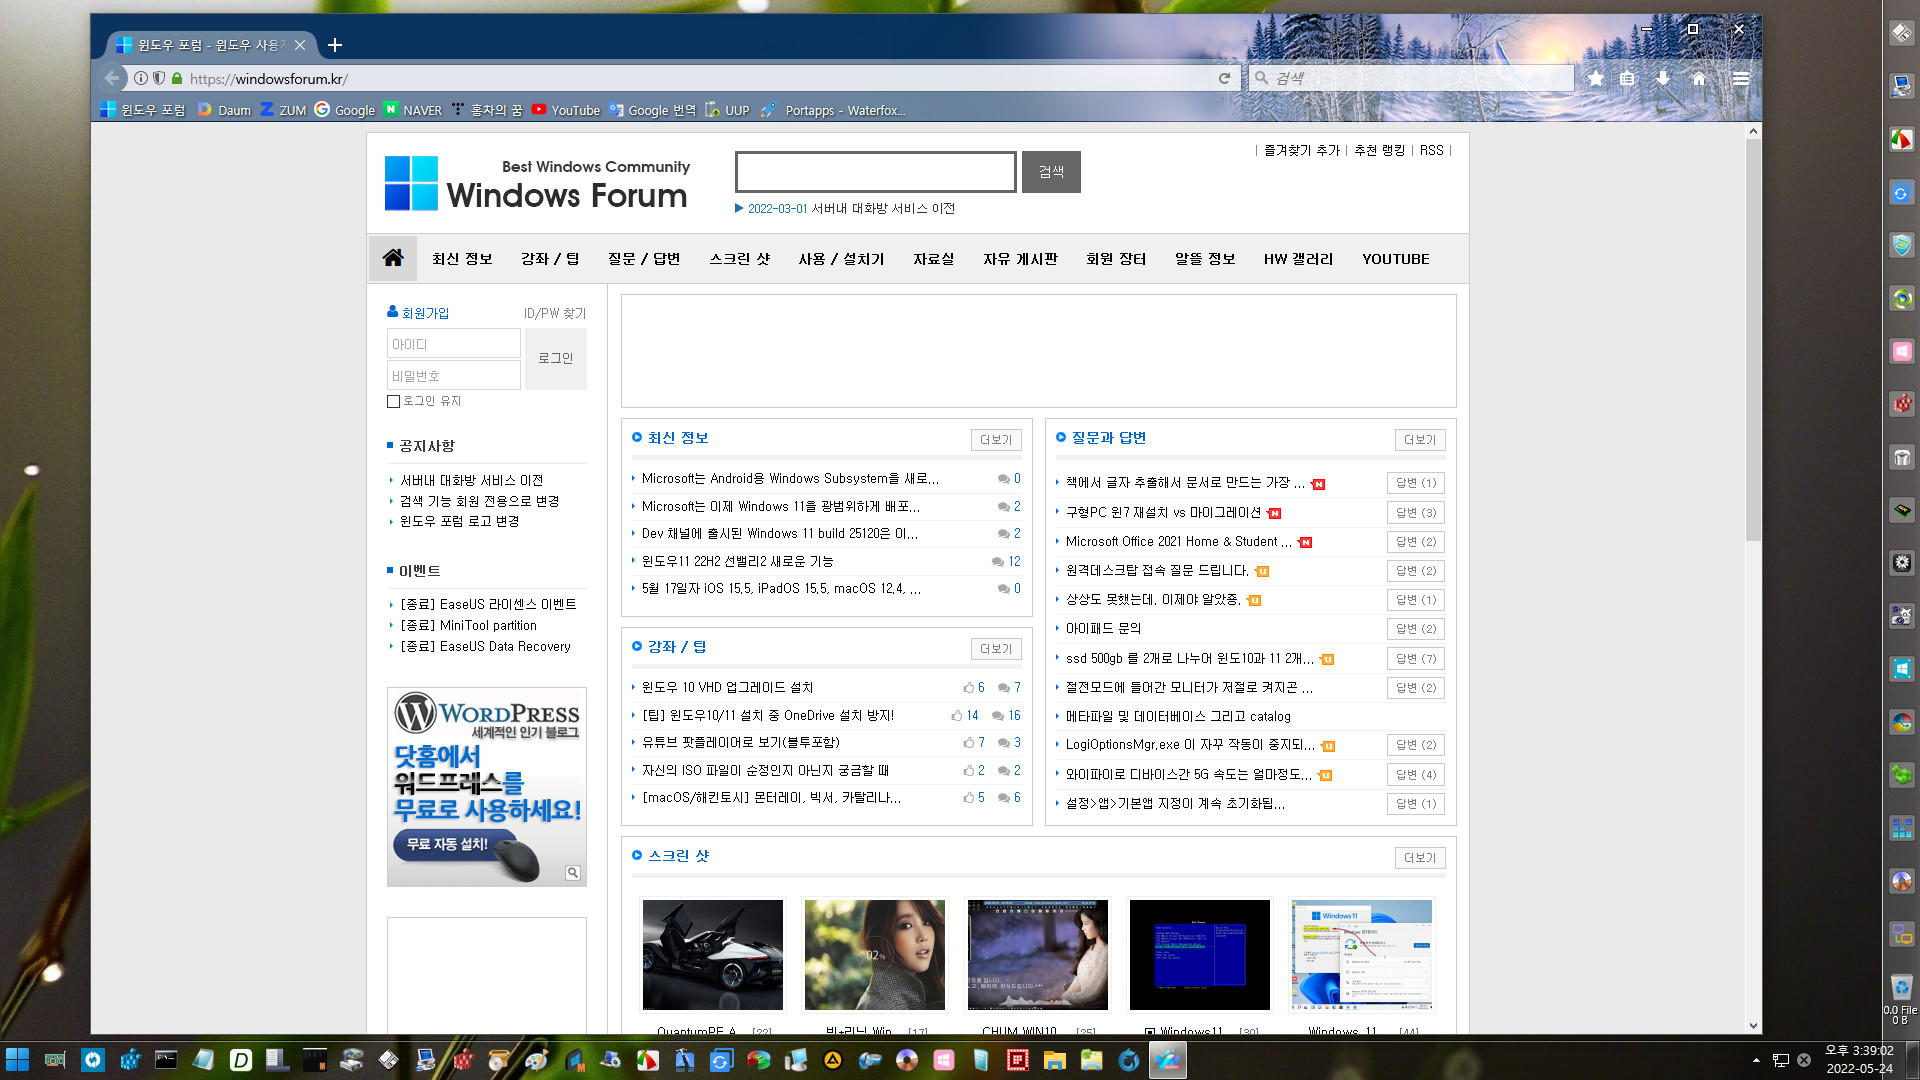This screenshot has width=1920, height=1080.
Task: Click the magnifier on WordPress ad
Action: 573,872
